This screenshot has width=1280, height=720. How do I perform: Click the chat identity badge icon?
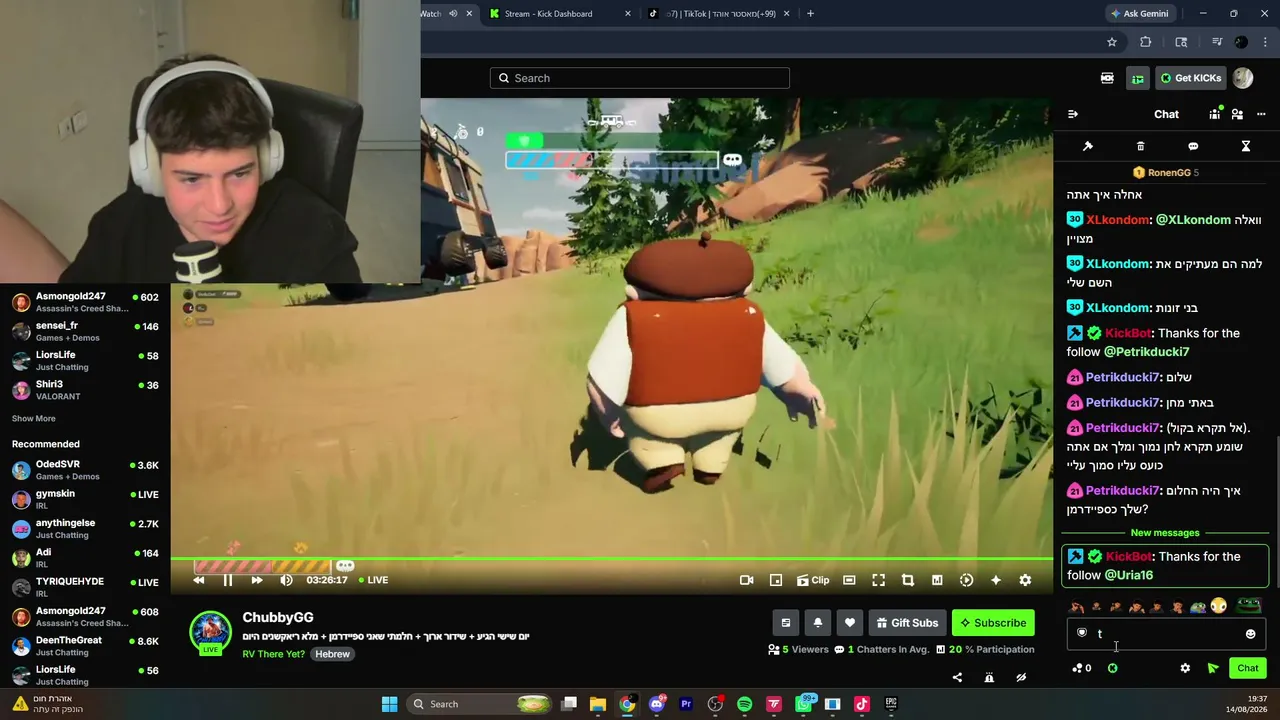click(1081, 633)
